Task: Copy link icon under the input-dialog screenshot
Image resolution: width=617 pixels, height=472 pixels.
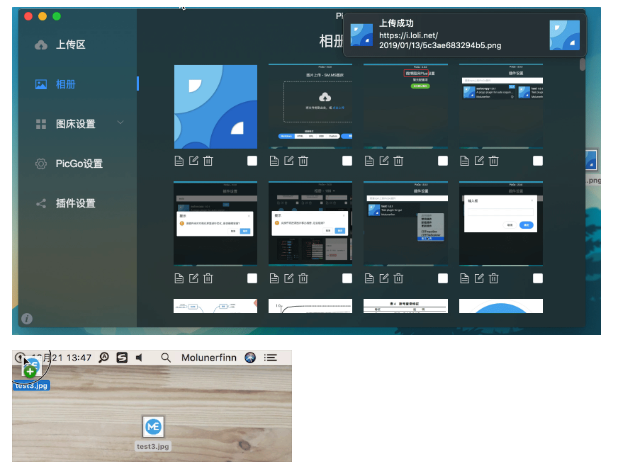Action: [x=464, y=278]
